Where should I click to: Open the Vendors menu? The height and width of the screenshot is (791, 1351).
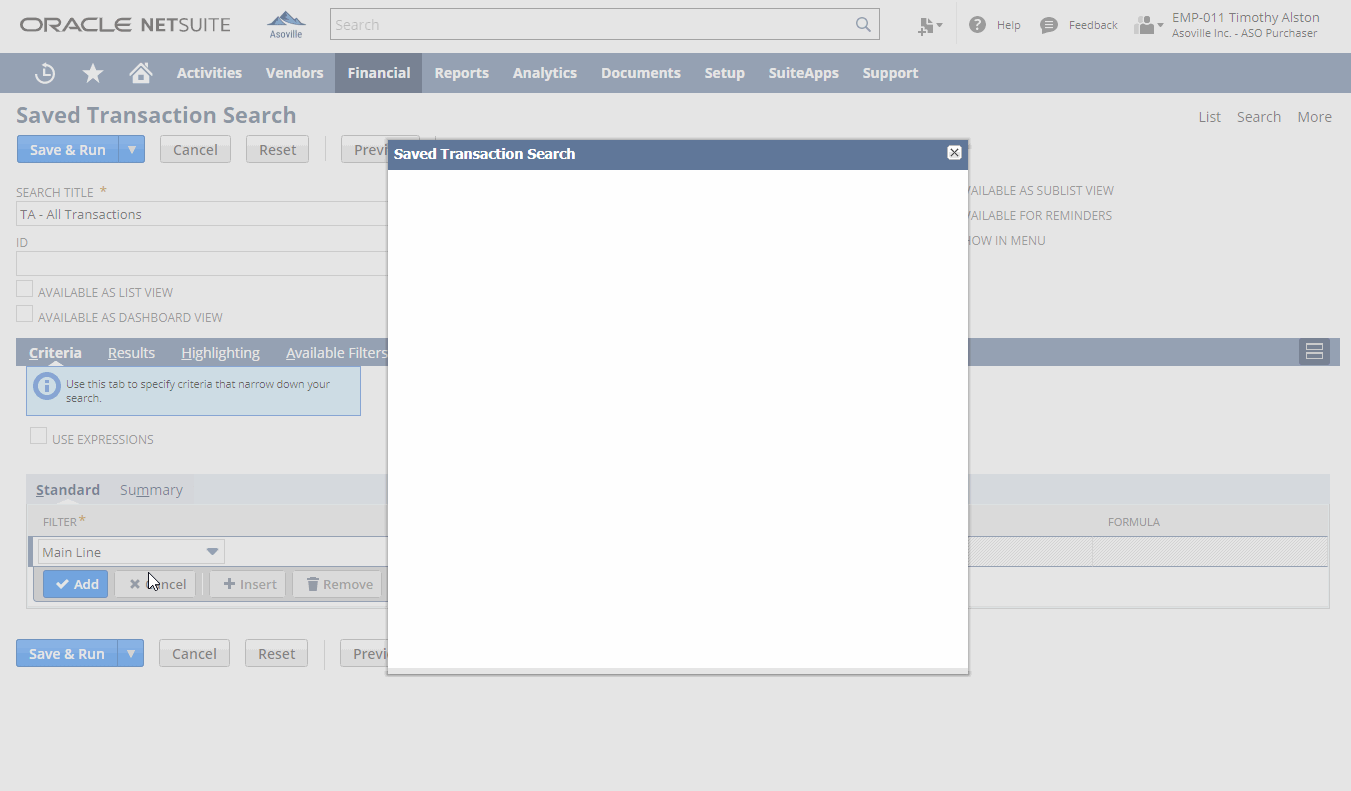coord(294,73)
